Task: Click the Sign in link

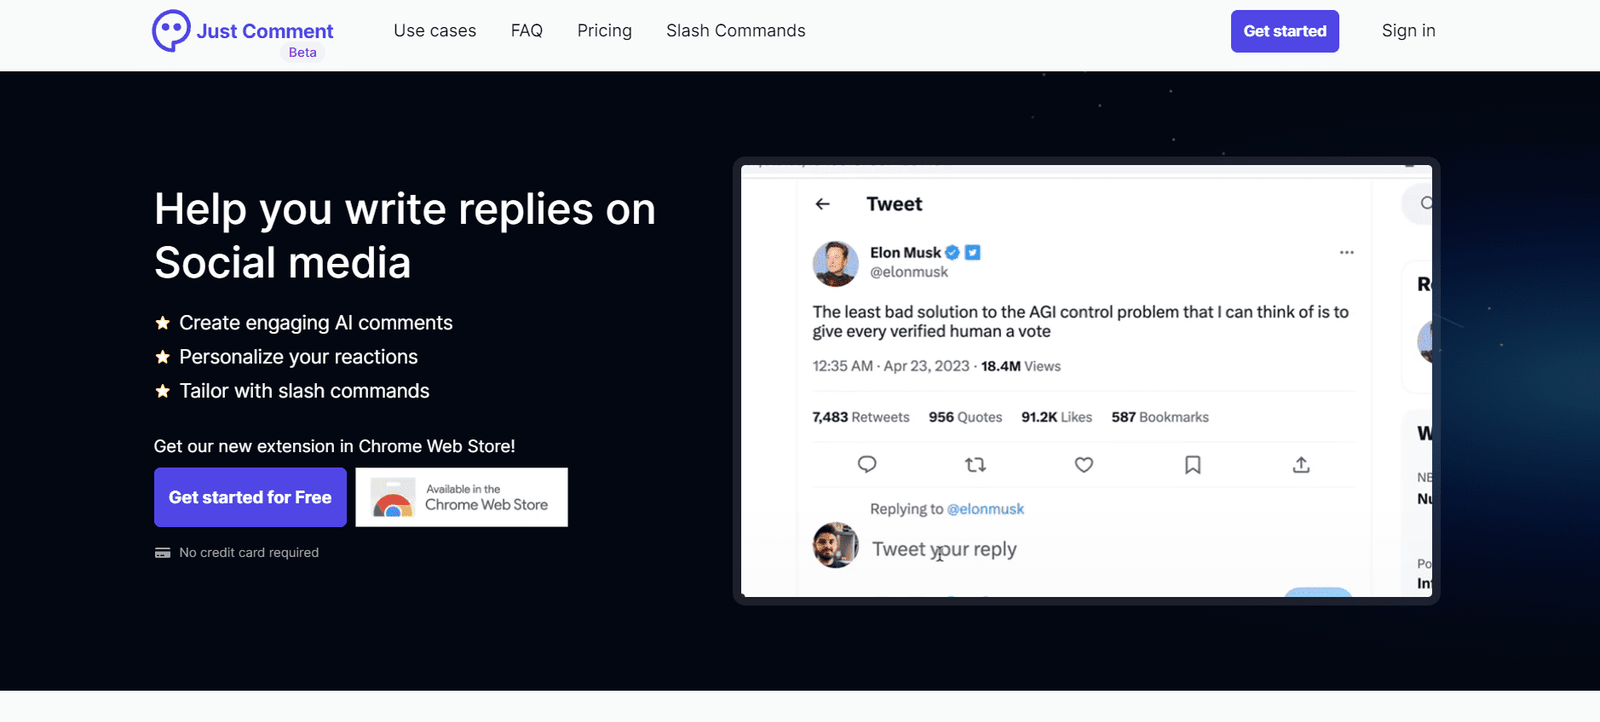Action: 1408,31
